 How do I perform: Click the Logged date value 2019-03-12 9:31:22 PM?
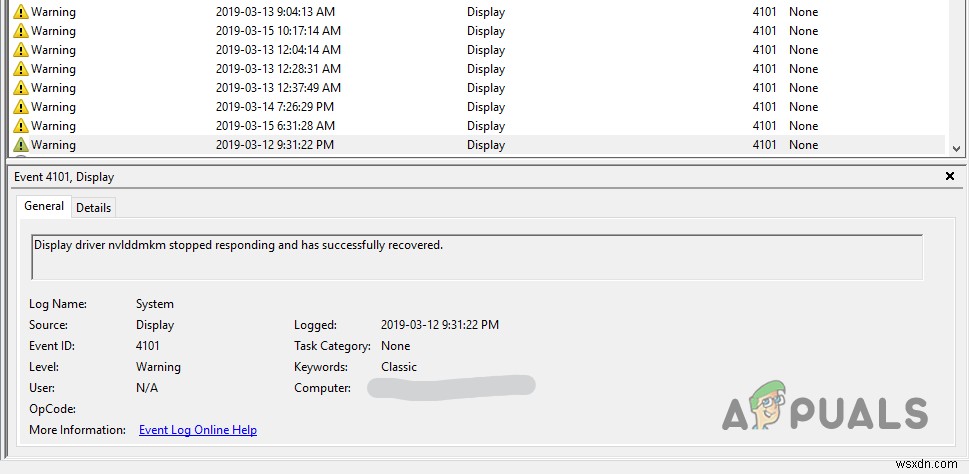(440, 325)
